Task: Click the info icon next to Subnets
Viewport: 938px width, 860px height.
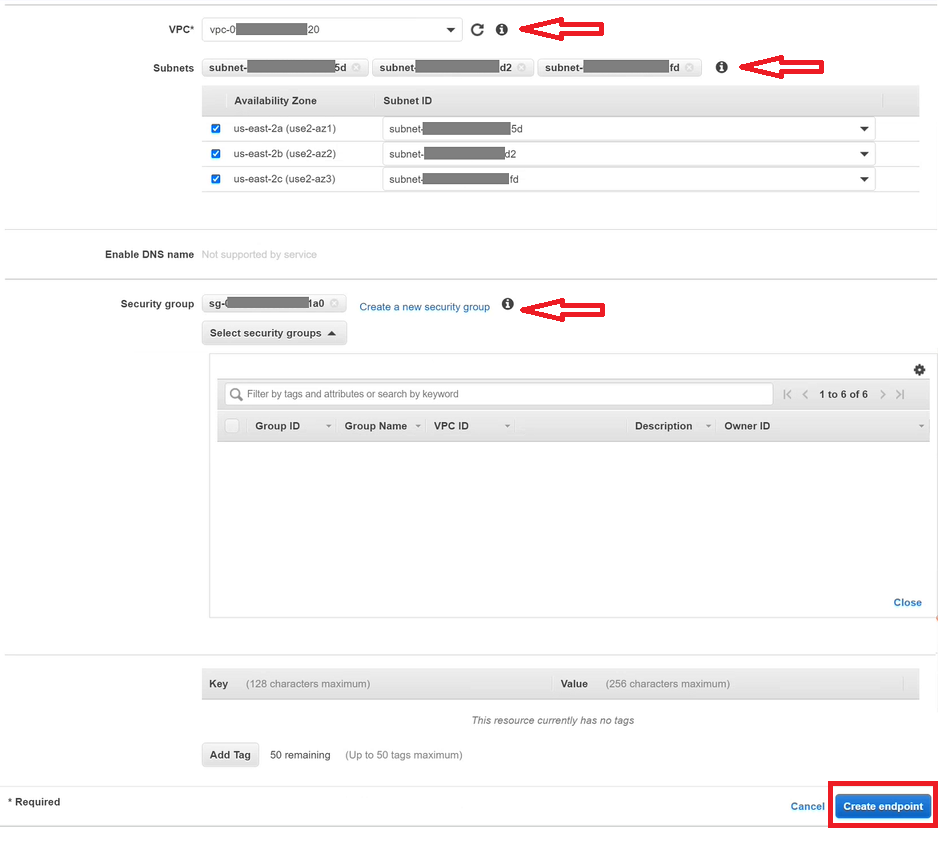Action: [722, 66]
